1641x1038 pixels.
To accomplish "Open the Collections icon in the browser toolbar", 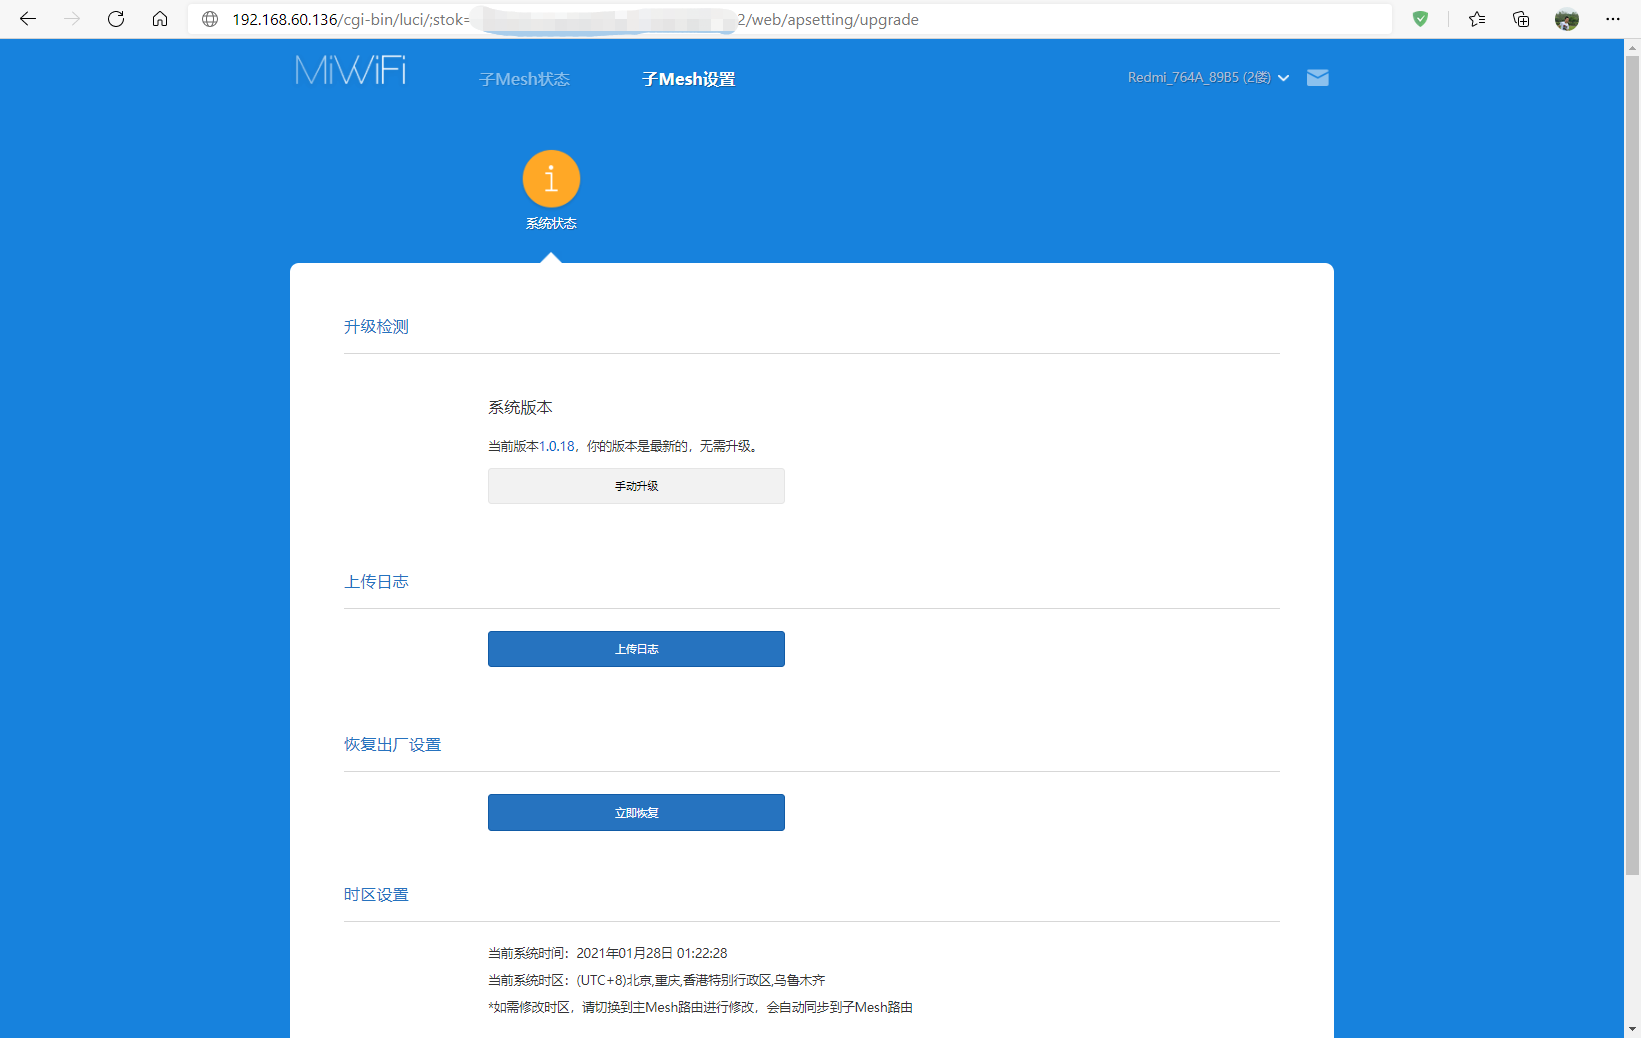I will [1520, 18].
